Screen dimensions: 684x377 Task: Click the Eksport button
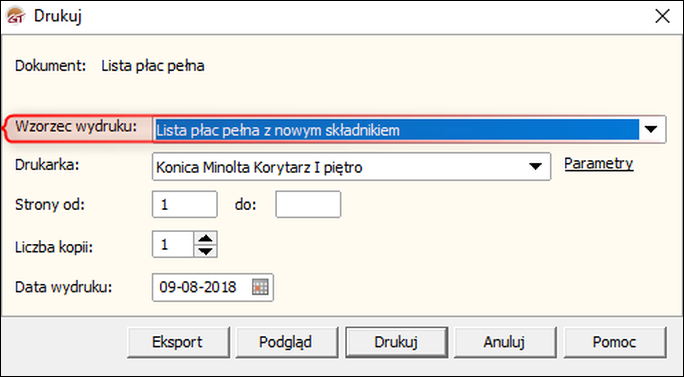tap(178, 342)
